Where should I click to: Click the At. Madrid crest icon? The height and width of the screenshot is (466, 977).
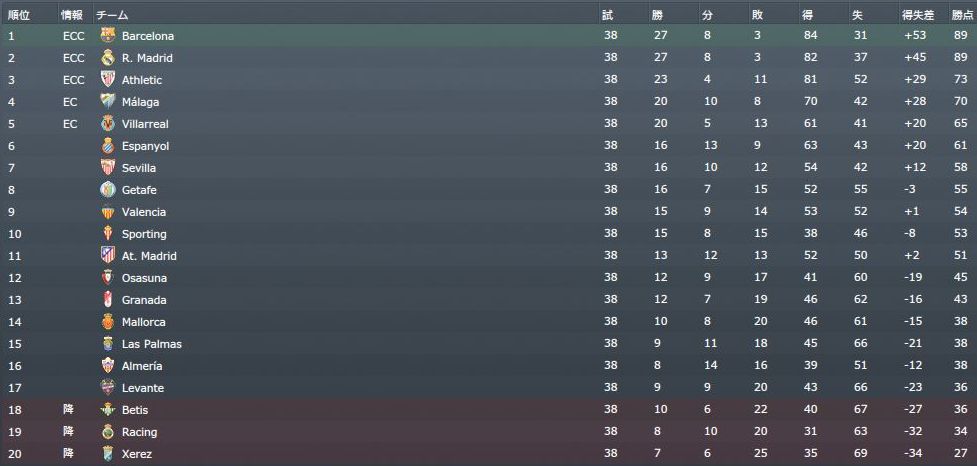[108, 255]
